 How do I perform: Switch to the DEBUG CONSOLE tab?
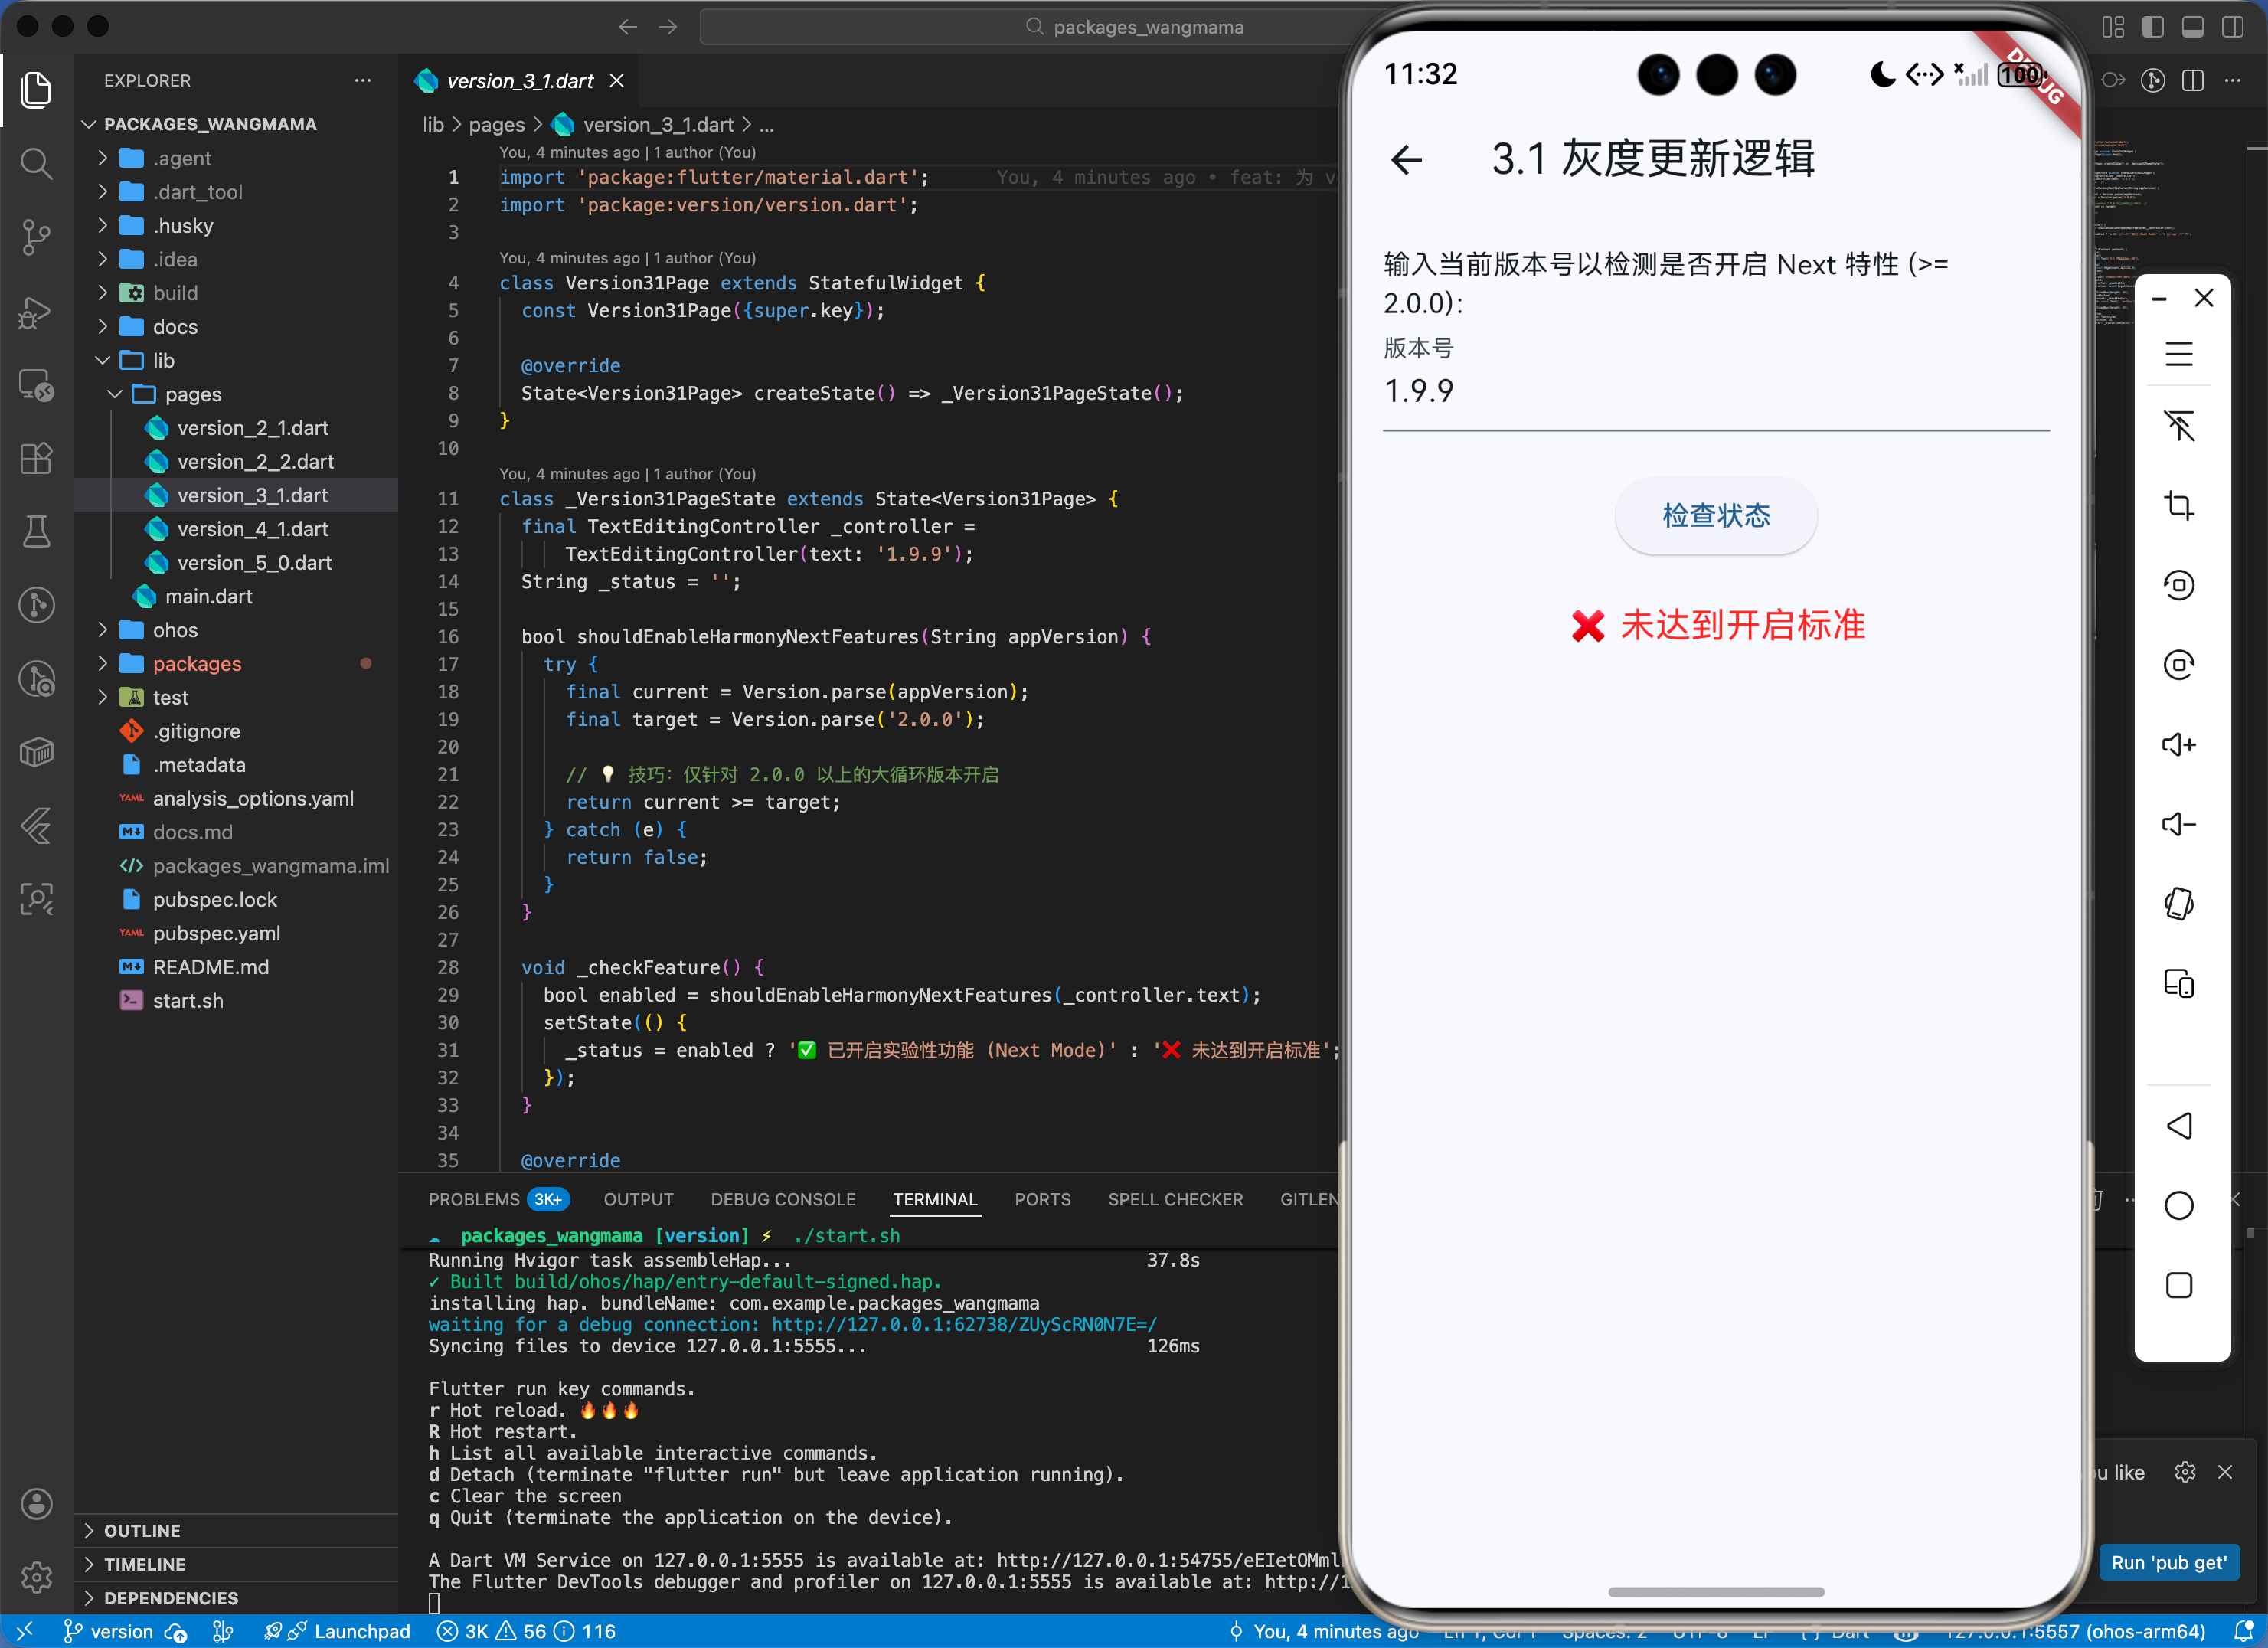coord(783,1199)
